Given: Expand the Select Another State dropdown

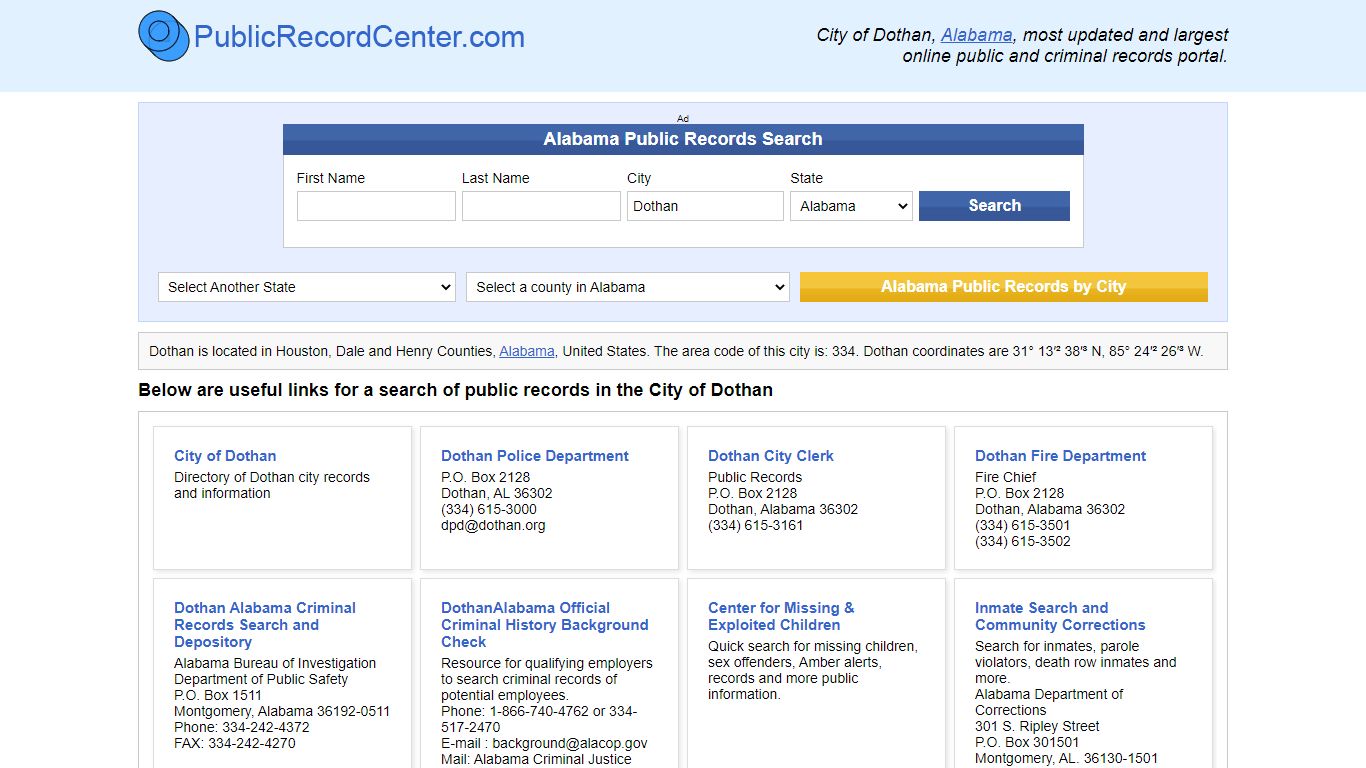Looking at the screenshot, I should tap(306, 287).
